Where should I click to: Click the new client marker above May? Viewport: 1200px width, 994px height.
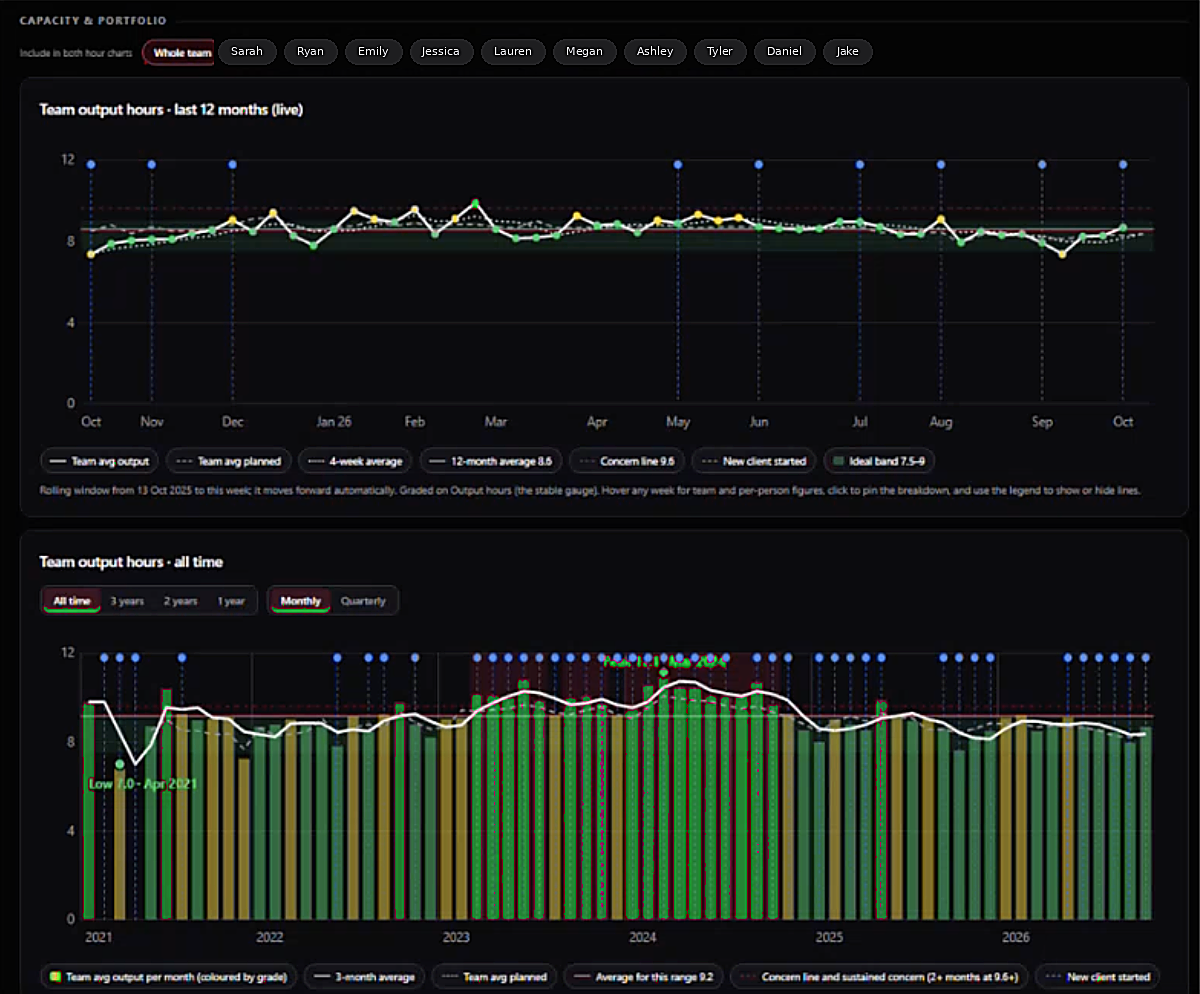click(x=678, y=164)
